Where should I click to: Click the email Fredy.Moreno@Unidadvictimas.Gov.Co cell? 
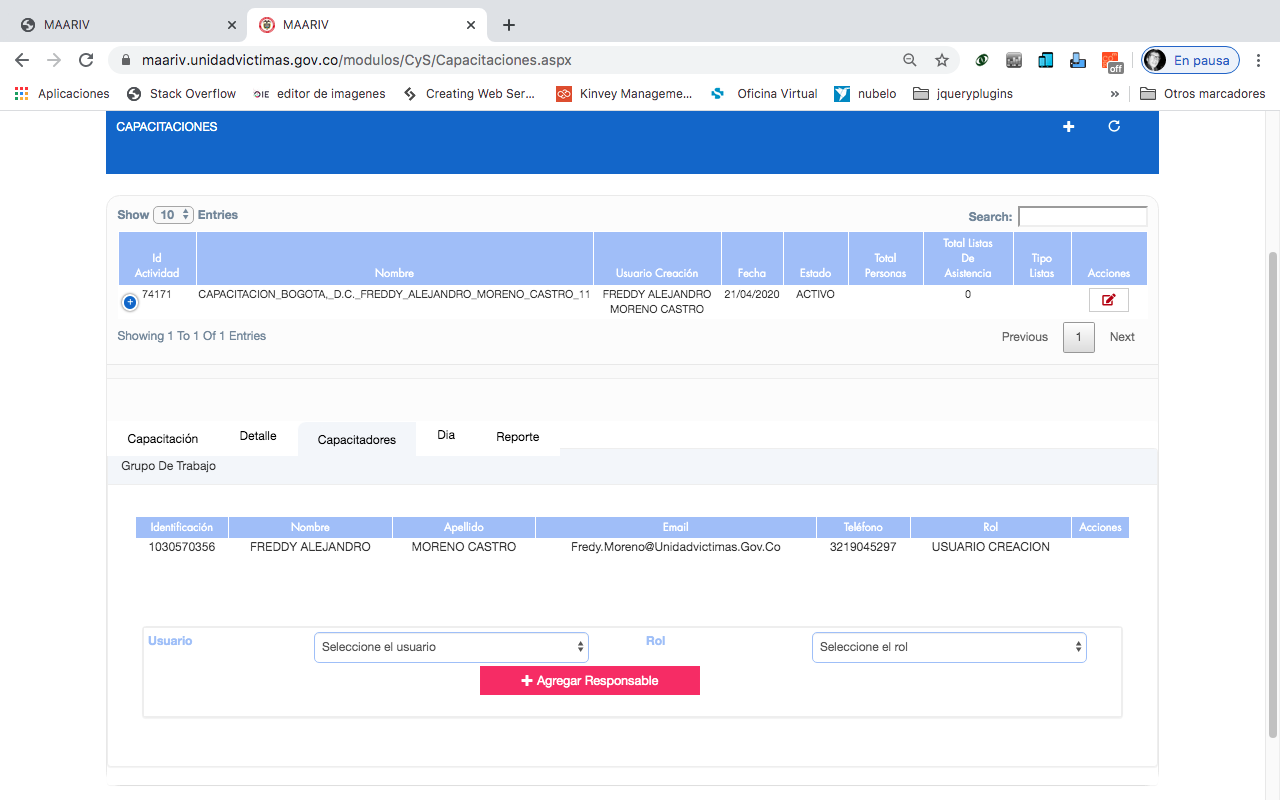coord(676,547)
